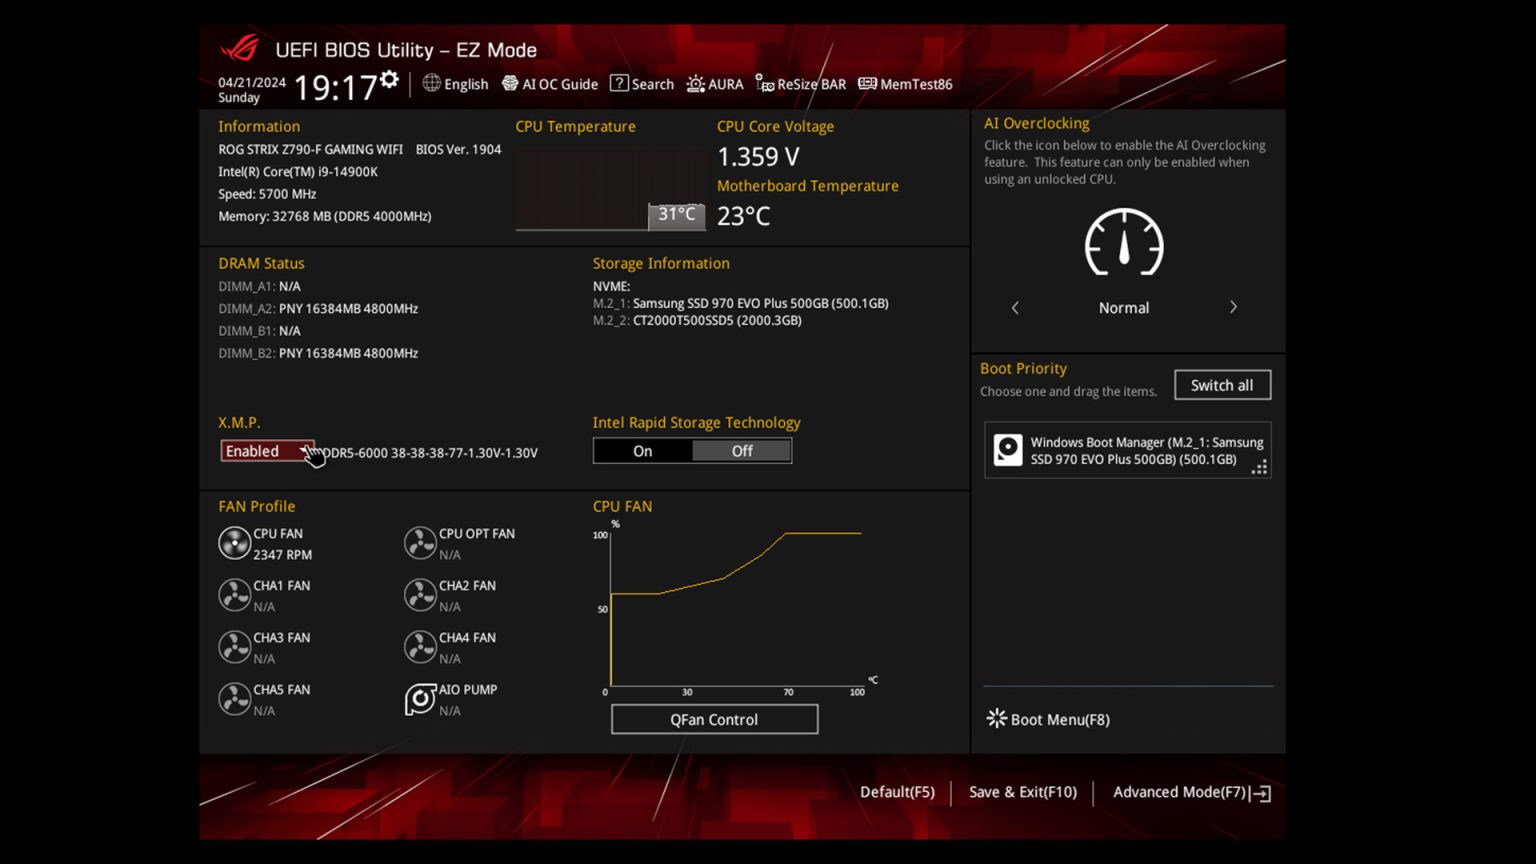The image size is (1536, 864).
Task: Click the '2347 RPM' CPU fan speed
Action: [x=282, y=555]
